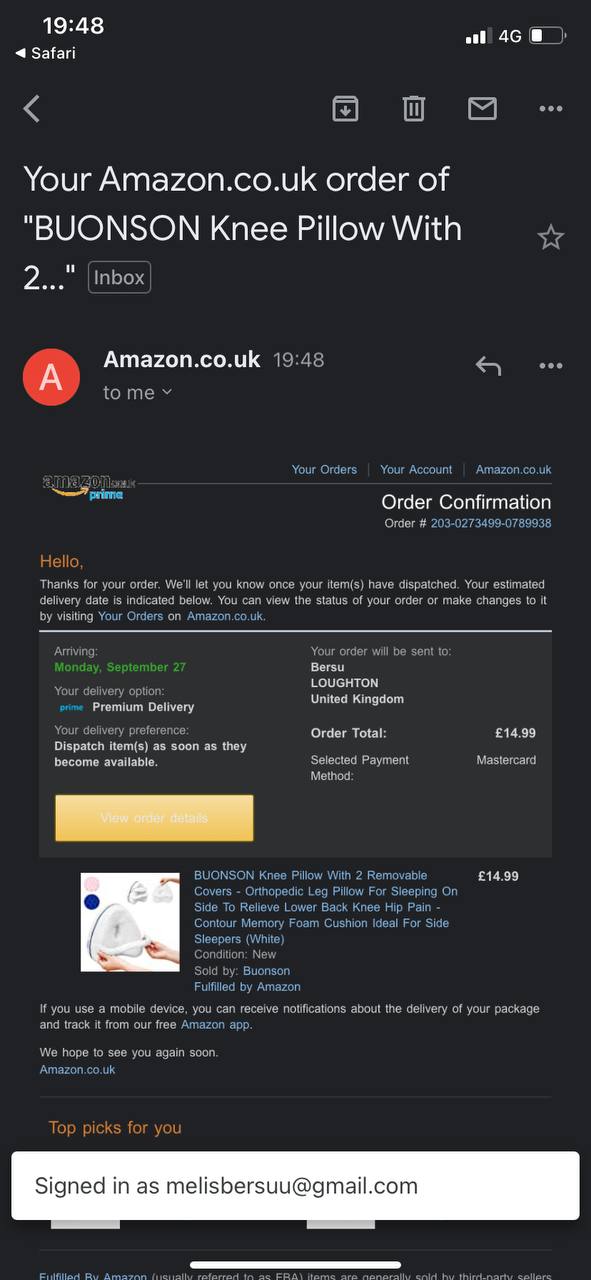Open the Your Account header link

416,469
